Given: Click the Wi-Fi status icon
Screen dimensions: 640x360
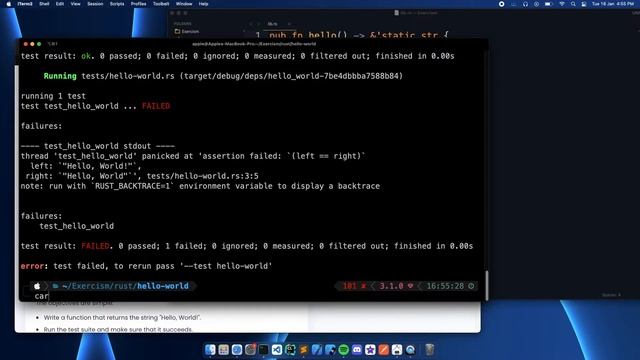Looking at the screenshot, I should point(562,4).
